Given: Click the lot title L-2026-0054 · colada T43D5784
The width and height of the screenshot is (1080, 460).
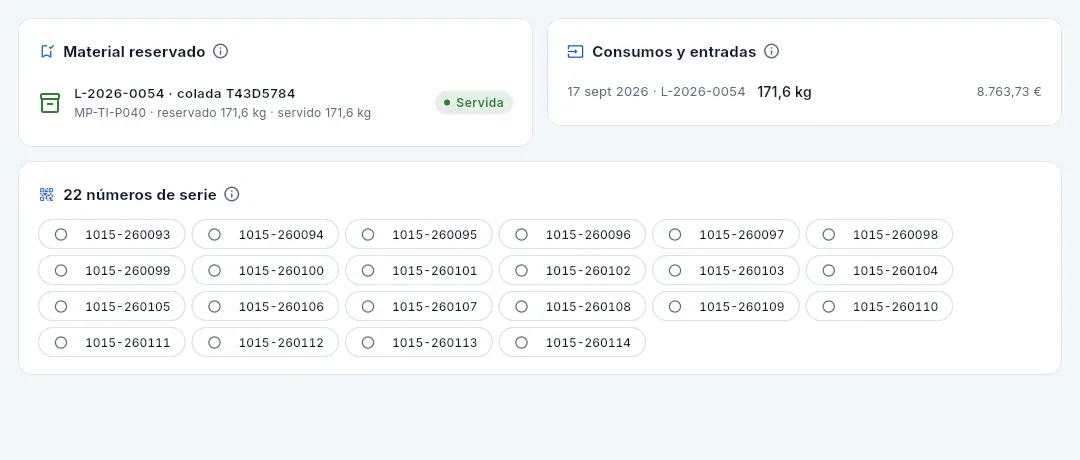Looking at the screenshot, I should 185,94.
